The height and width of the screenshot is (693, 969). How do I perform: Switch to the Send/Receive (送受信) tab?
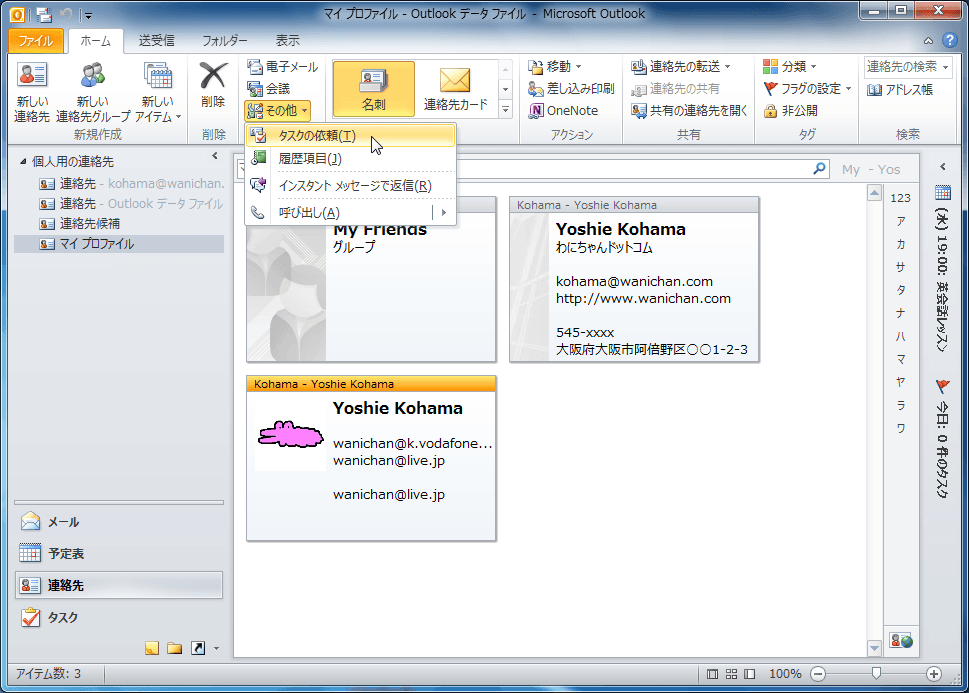156,41
